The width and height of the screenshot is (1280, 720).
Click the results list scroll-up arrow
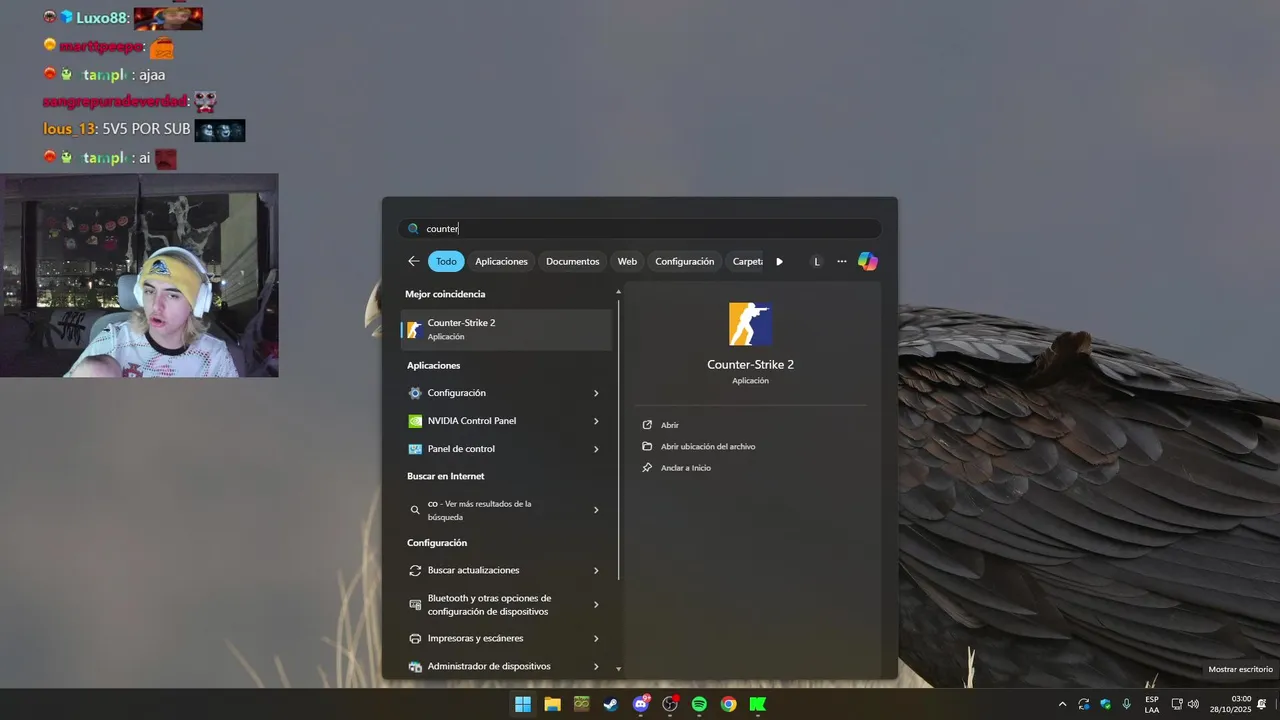tap(618, 291)
